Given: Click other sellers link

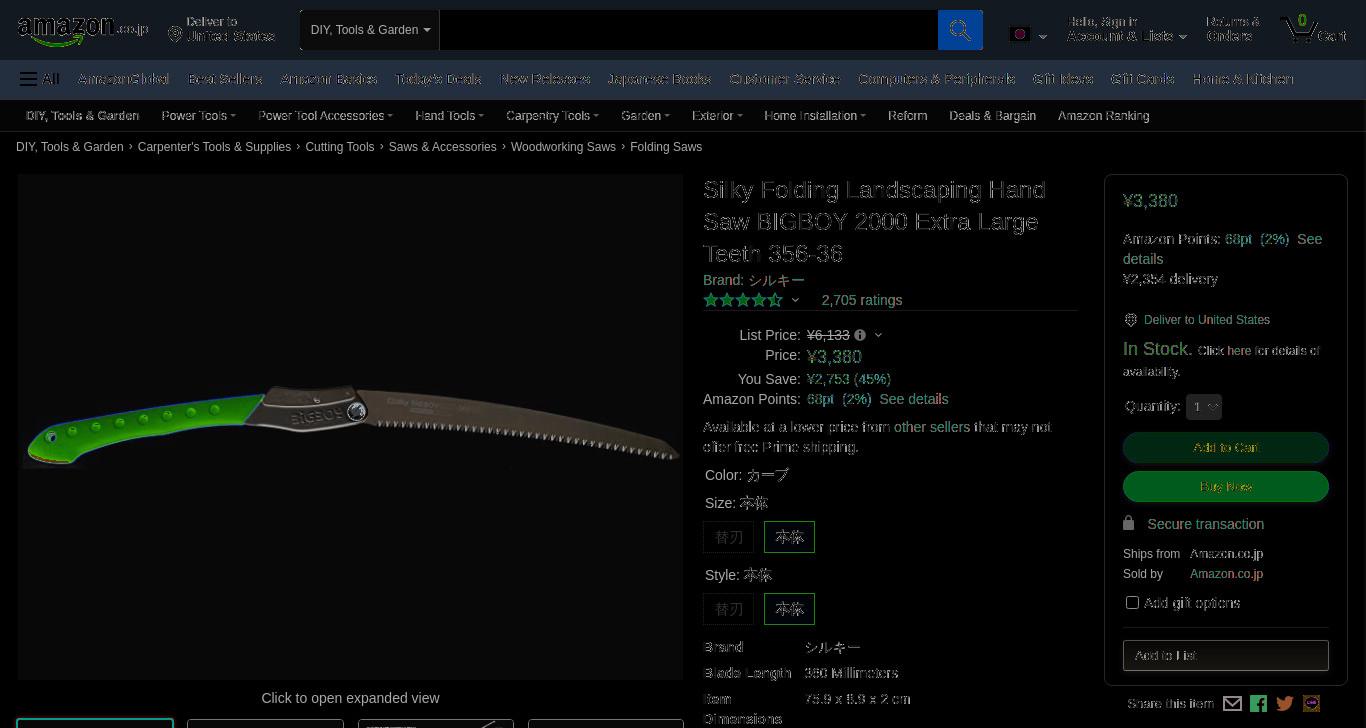Looking at the screenshot, I should point(932,427).
